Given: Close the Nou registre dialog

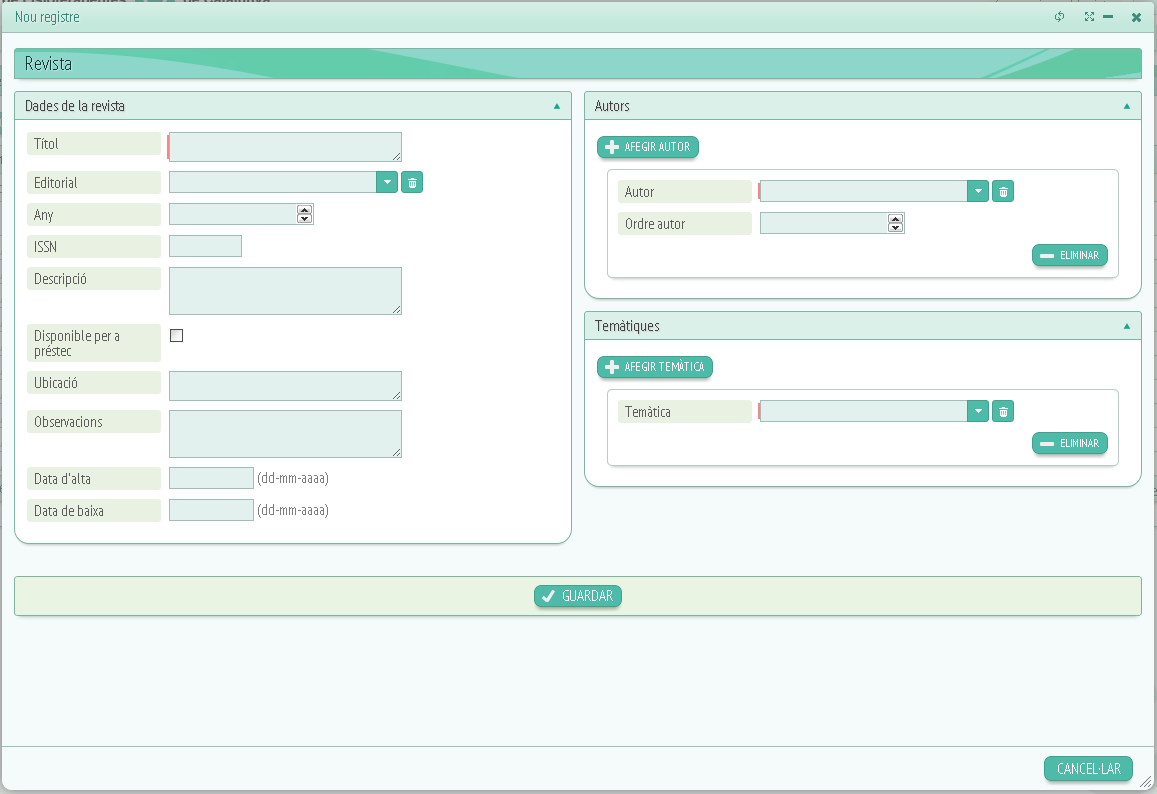Looking at the screenshot, I should point(1136,17).
